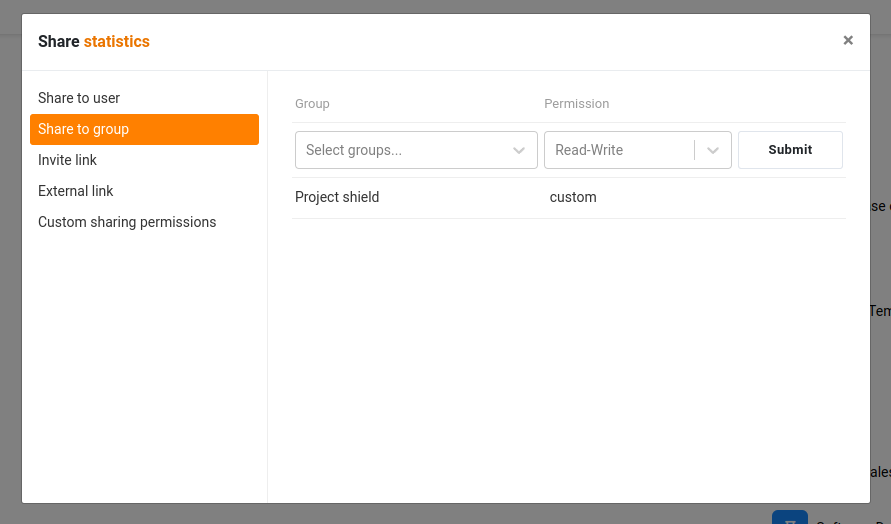Click the orange statistics title text
The width and height of the screenshot is (891, 524).
[x=116, y=41]
